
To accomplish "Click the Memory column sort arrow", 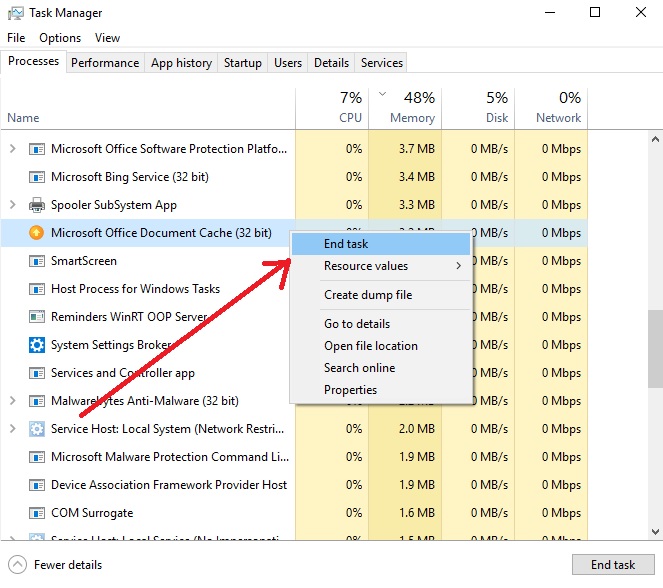I will (x=382, y=94).
